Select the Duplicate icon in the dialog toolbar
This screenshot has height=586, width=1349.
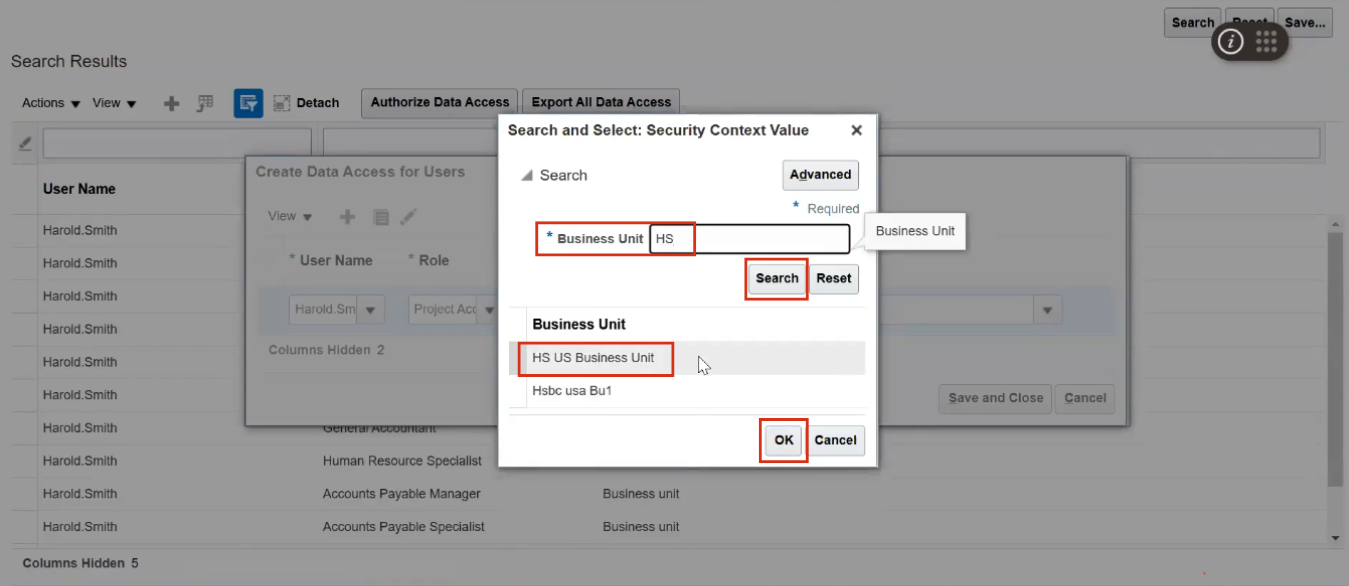(x=381, y=216)
